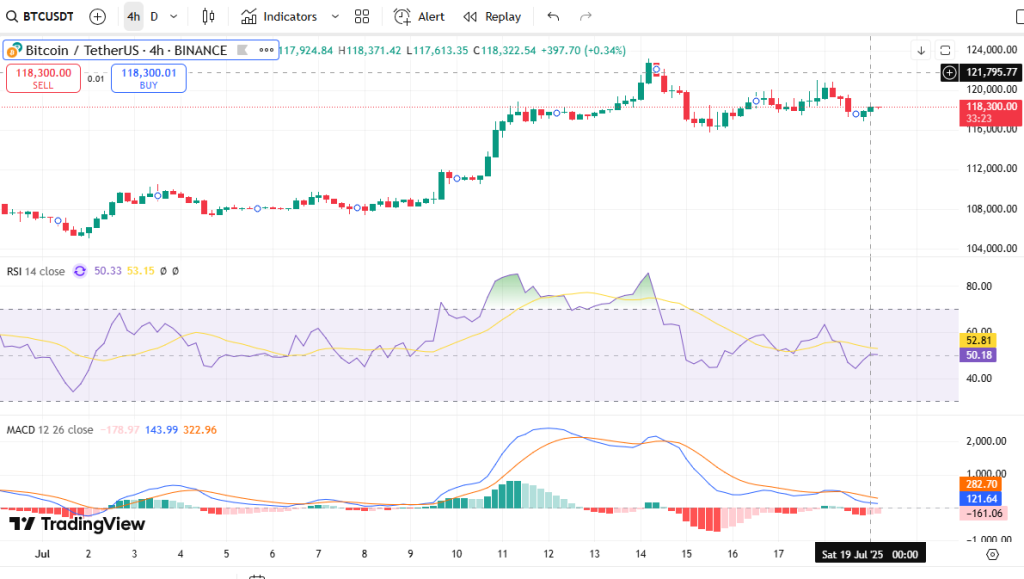Click the add symbol plus icon
1024x579 pixels.
coord(97,16)
